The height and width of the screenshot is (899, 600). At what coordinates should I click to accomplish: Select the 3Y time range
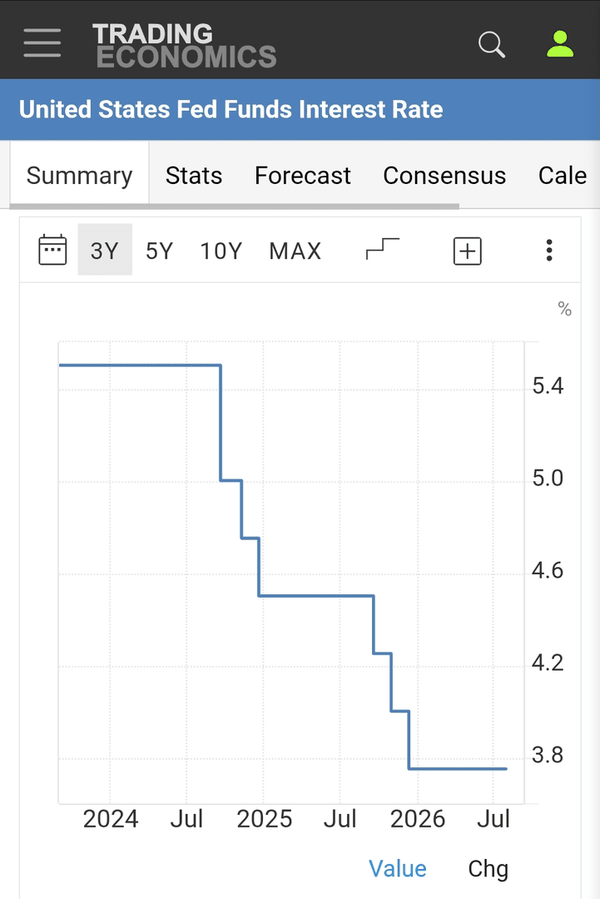(105, 250)
